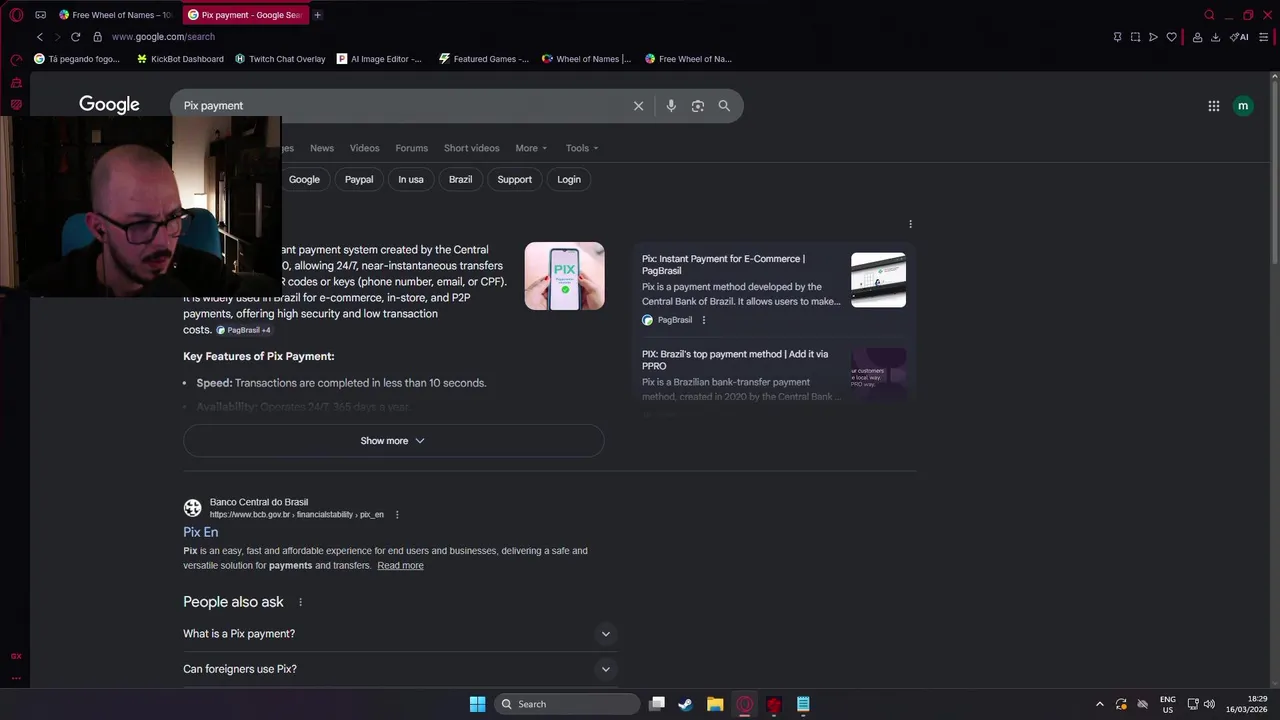
Task: Filter results with In usa chip
Action: tap(411, 180)
